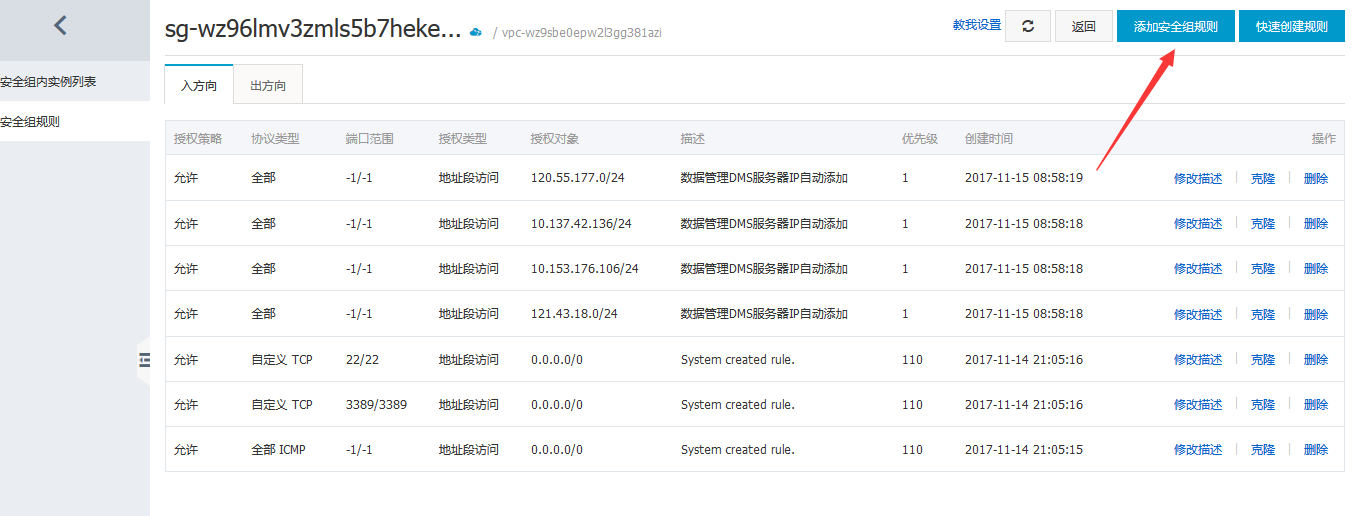This screenshot has width=1357, height=516.
Task: Click the 端口范围 column header
Action: [x=369, y=138]
